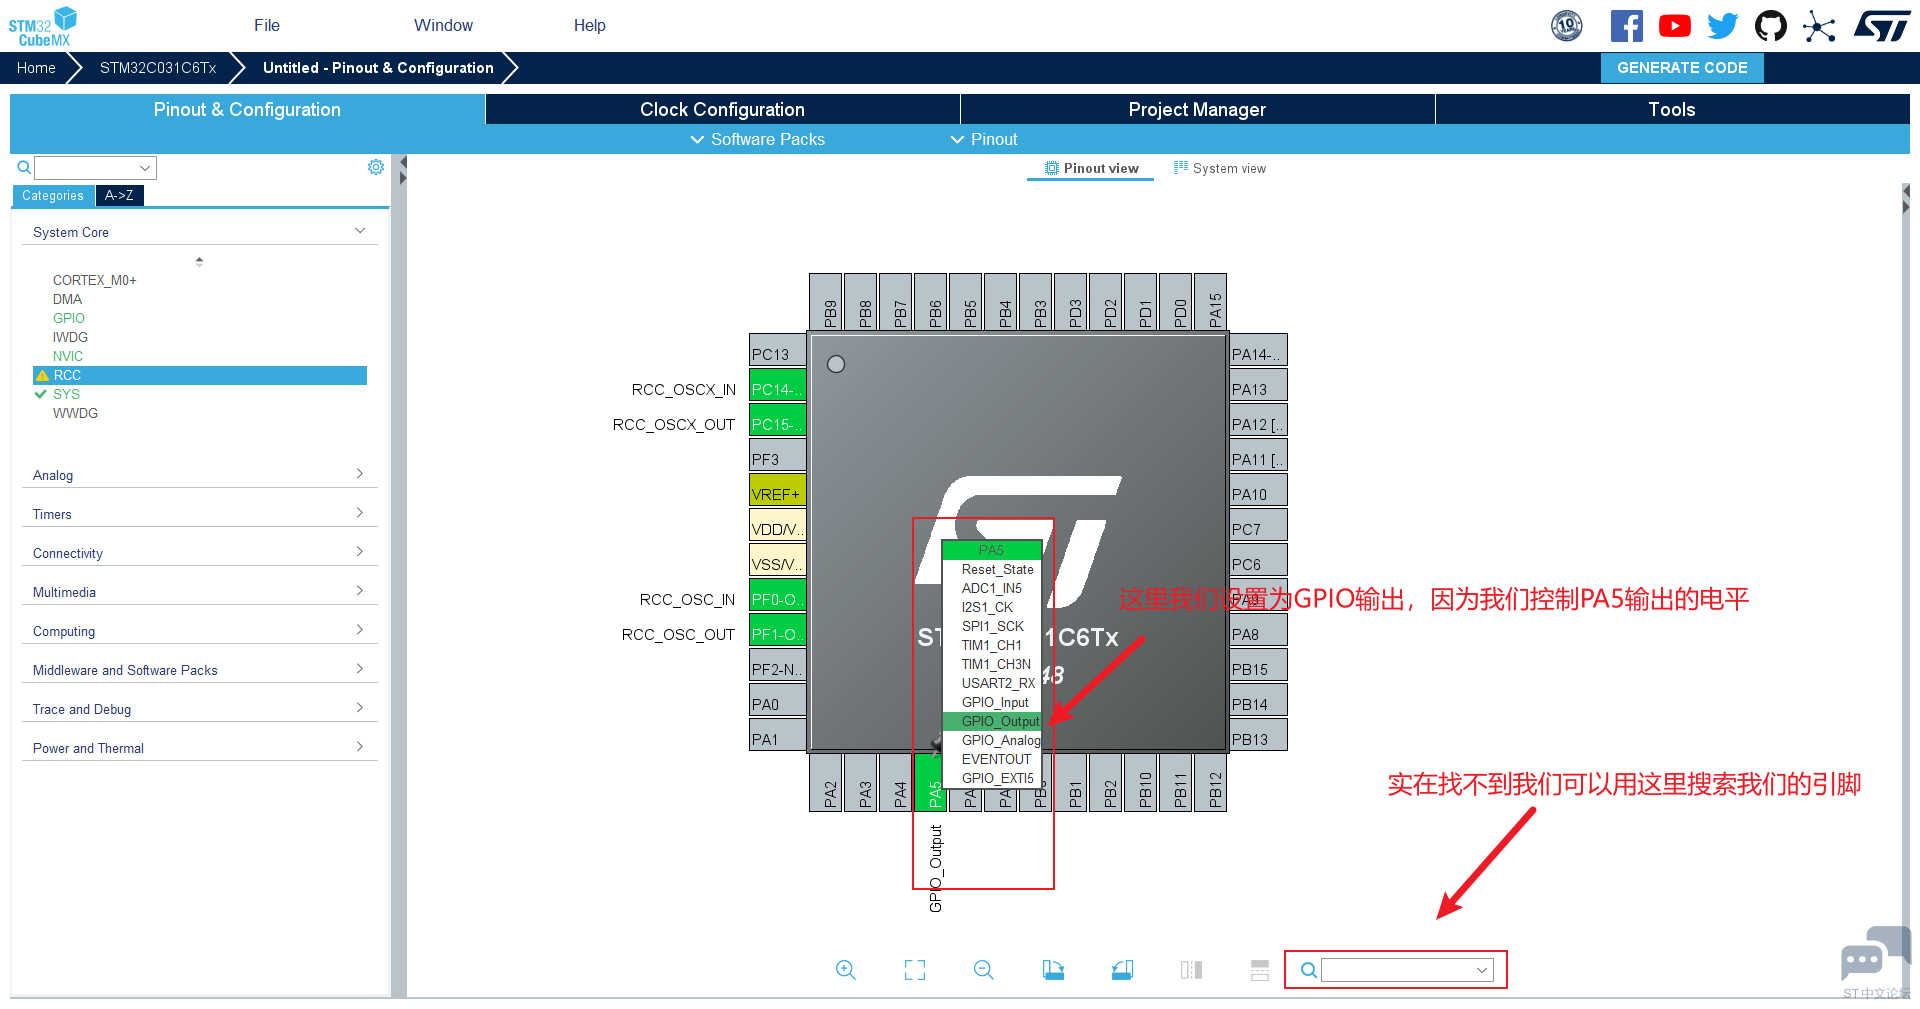1920x1009 pixels.
Task: Open the GitHub icon
Action: click(1771, 26)
